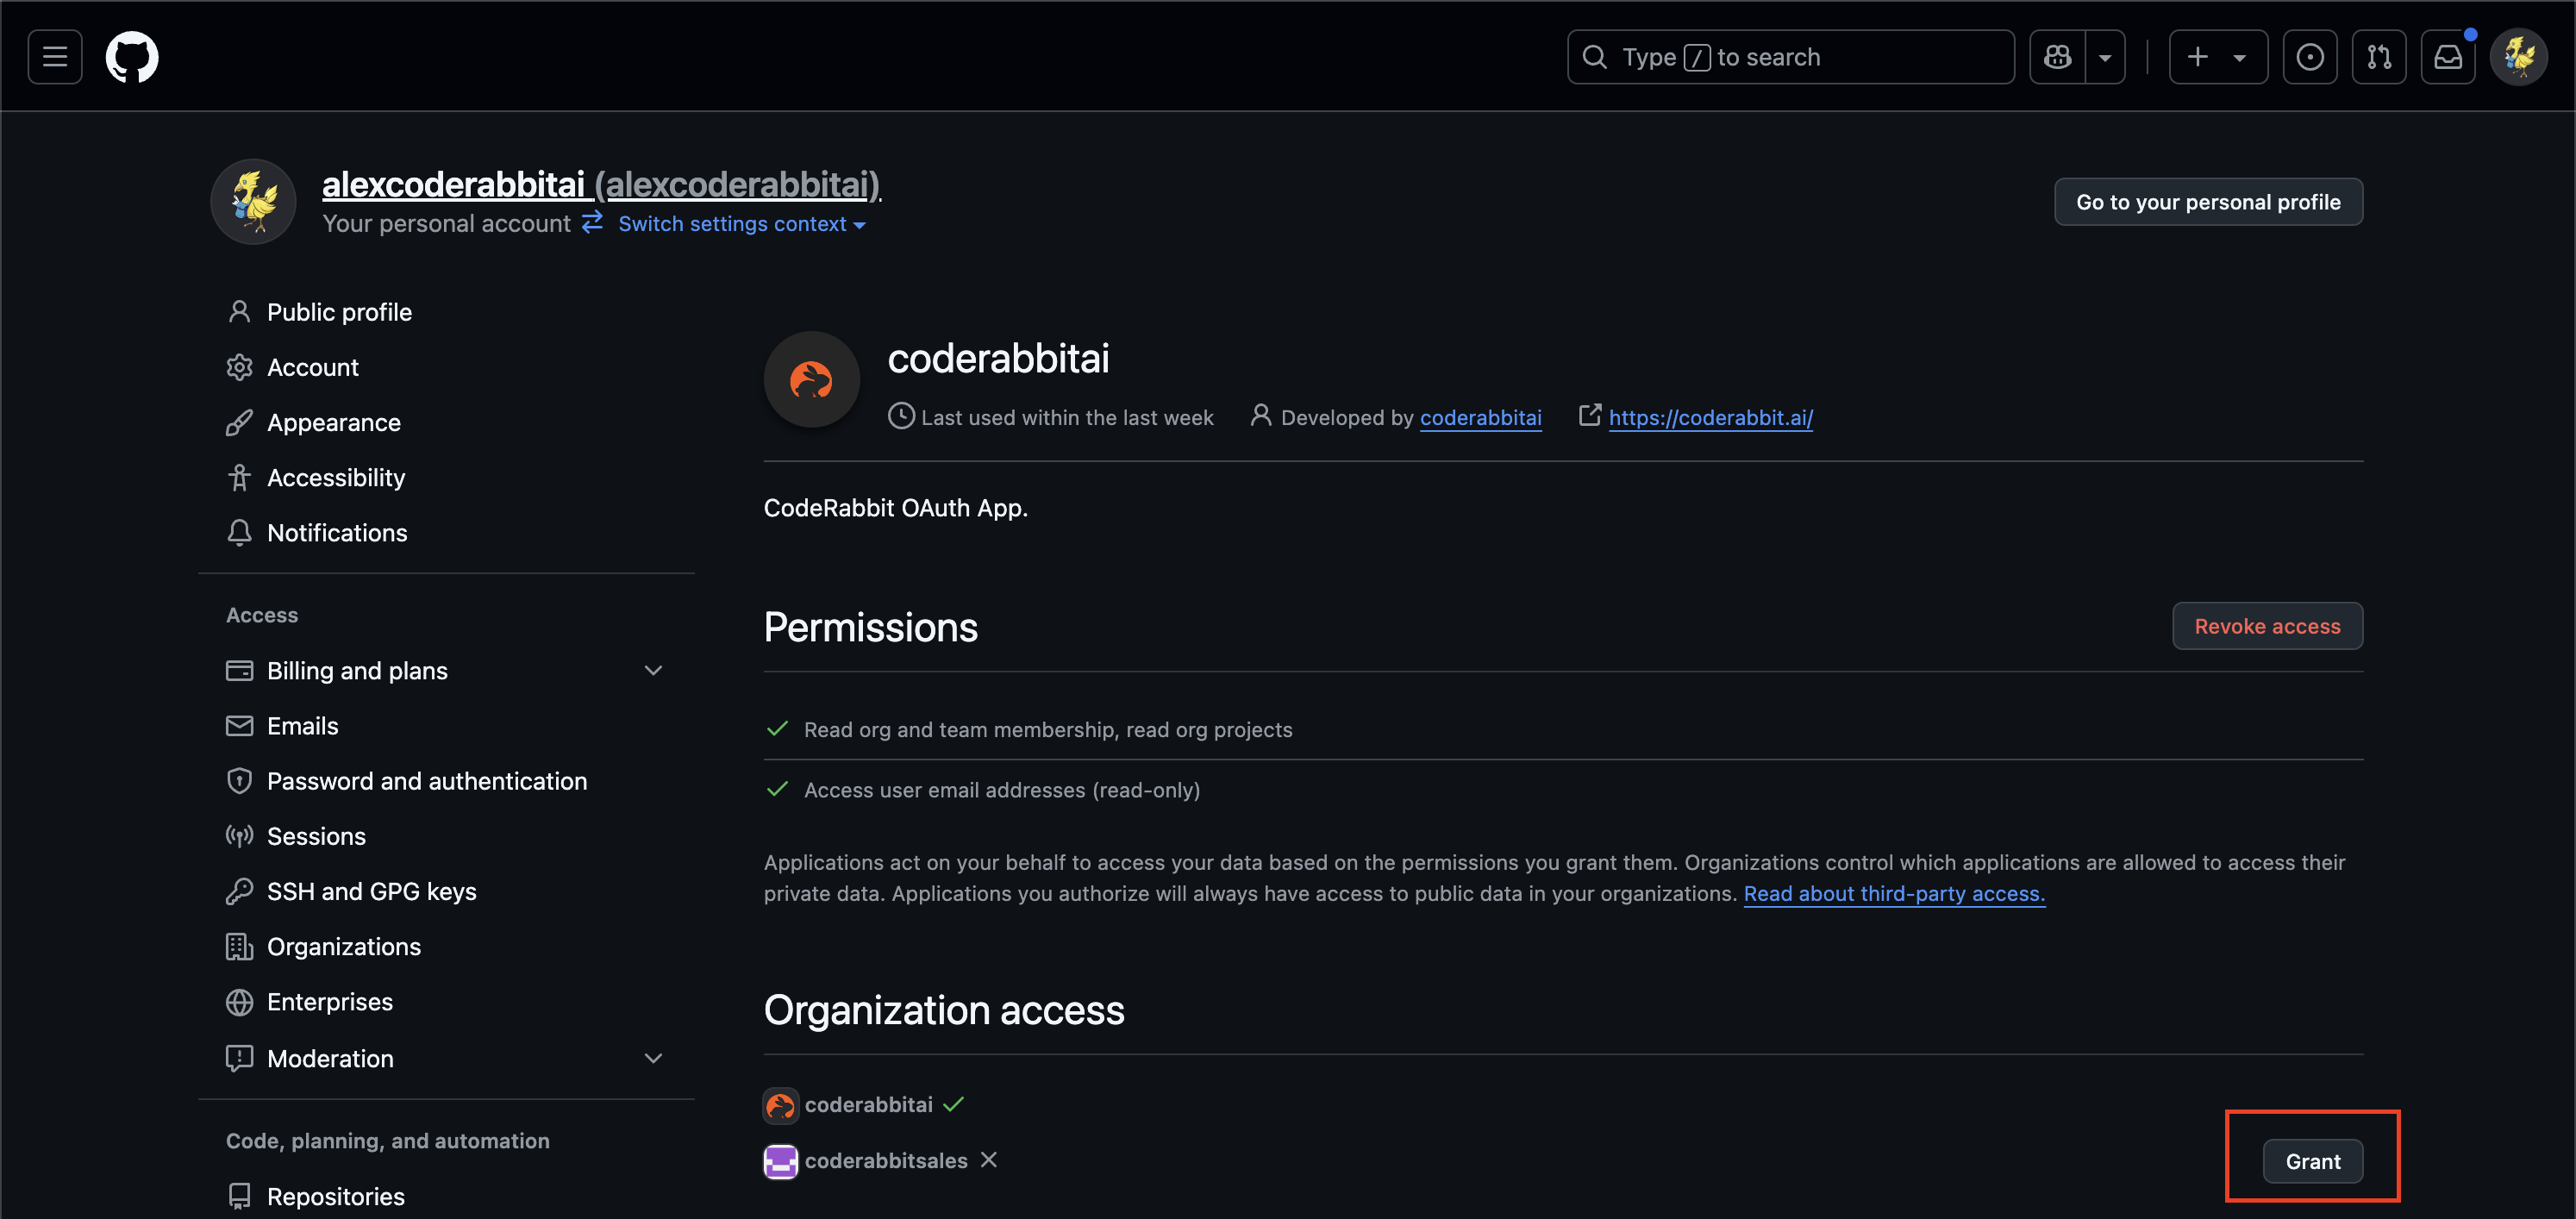2576x1219 pixels.
Task: Open the pull requests icon in toolbar
Action: point(2377,56)
